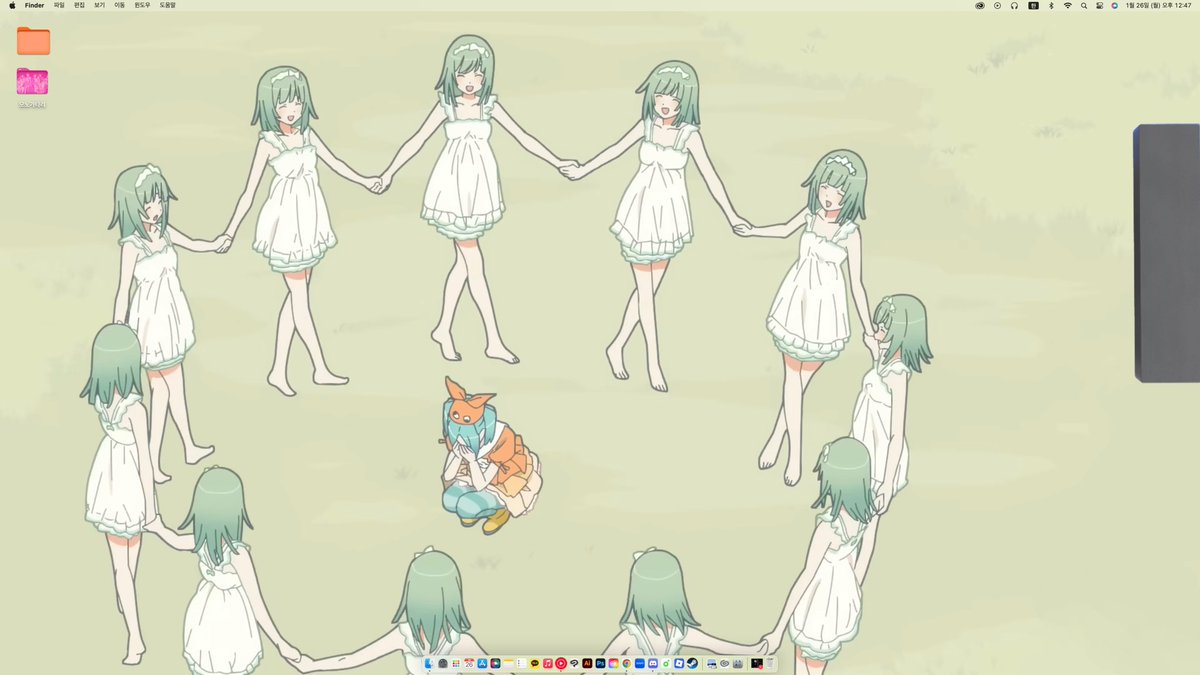Open the 이동 menu
Viewport: 1200px width, 675px height.
[x=120, y=5]
